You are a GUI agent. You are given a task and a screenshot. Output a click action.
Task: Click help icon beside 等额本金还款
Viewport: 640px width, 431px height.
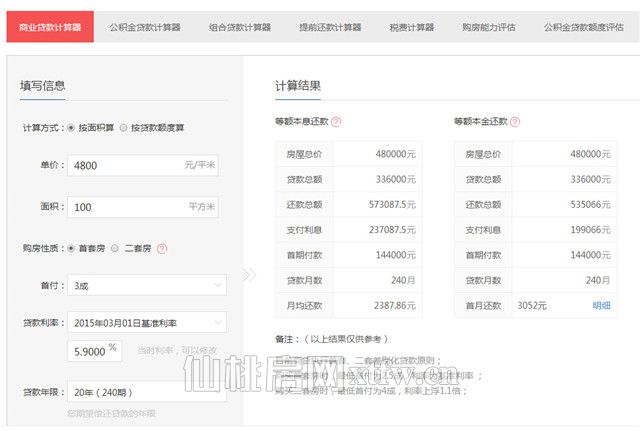(515, 122)
